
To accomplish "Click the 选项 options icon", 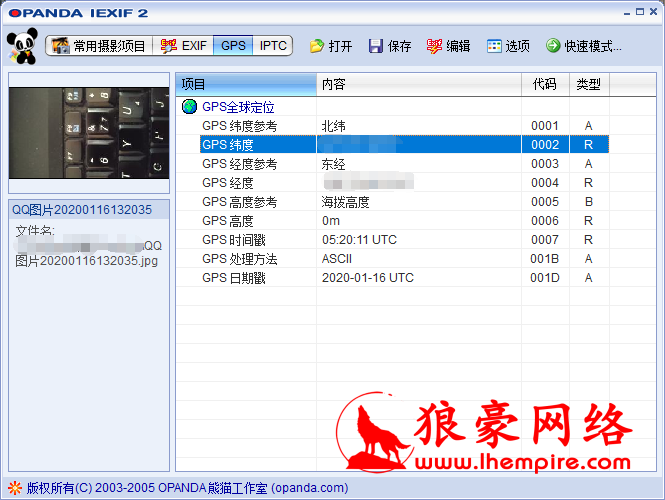I will (494, 46).
